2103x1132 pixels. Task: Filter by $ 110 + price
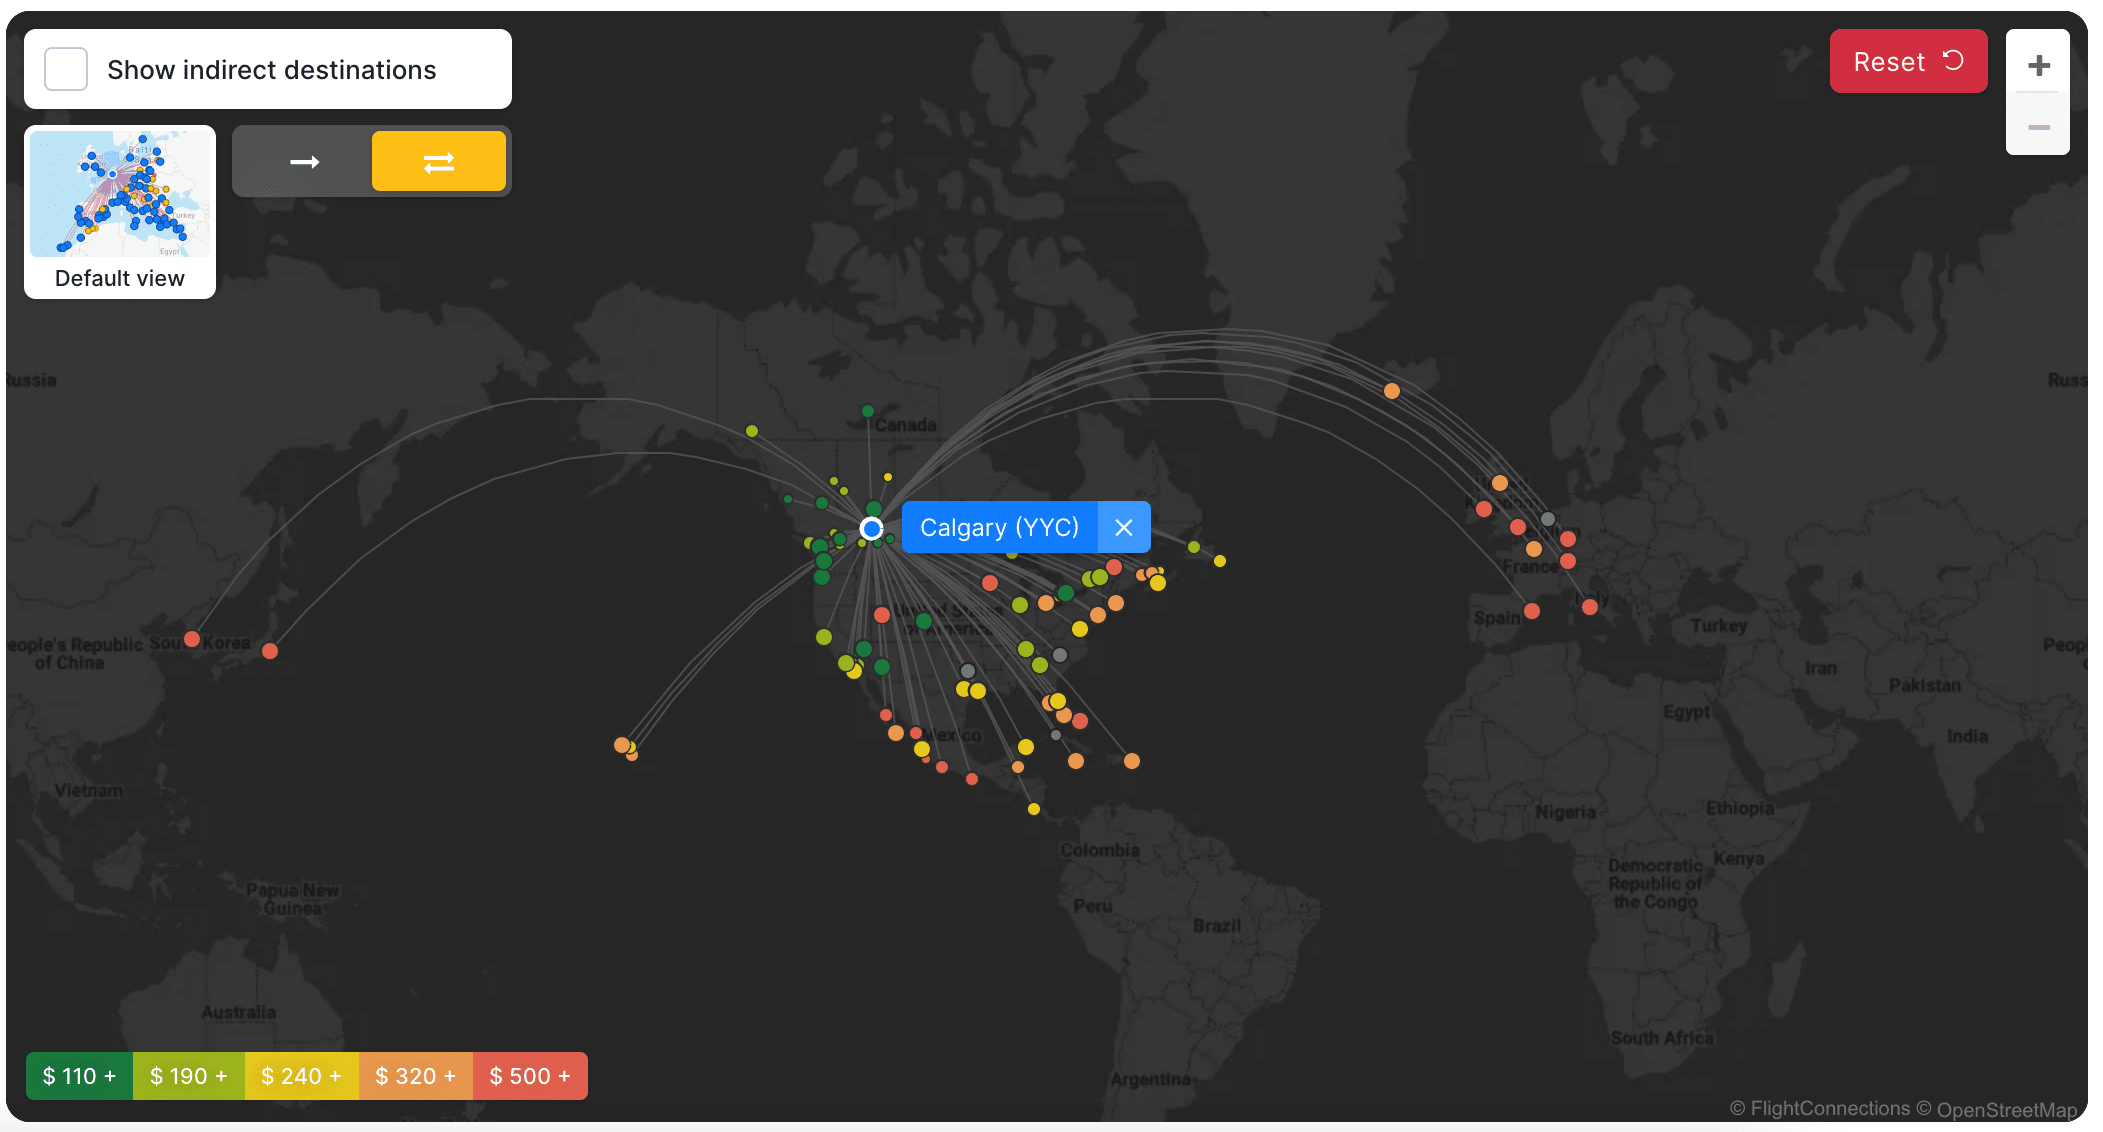79,1076
